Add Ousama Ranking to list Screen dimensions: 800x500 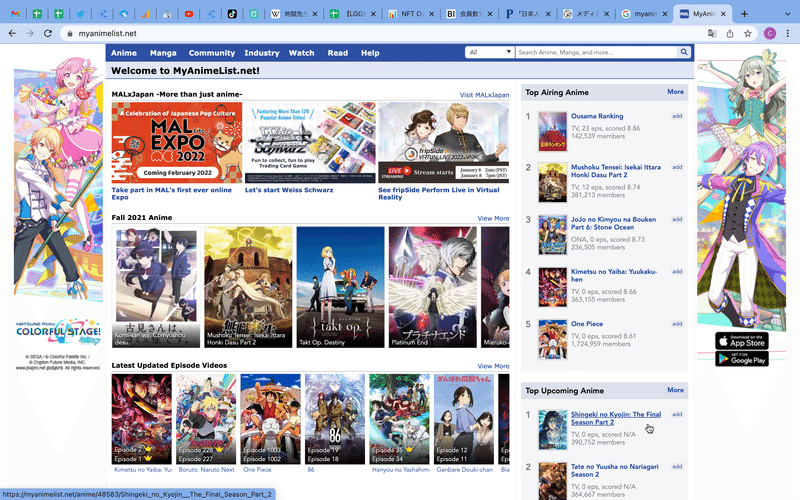coord(677,116)
